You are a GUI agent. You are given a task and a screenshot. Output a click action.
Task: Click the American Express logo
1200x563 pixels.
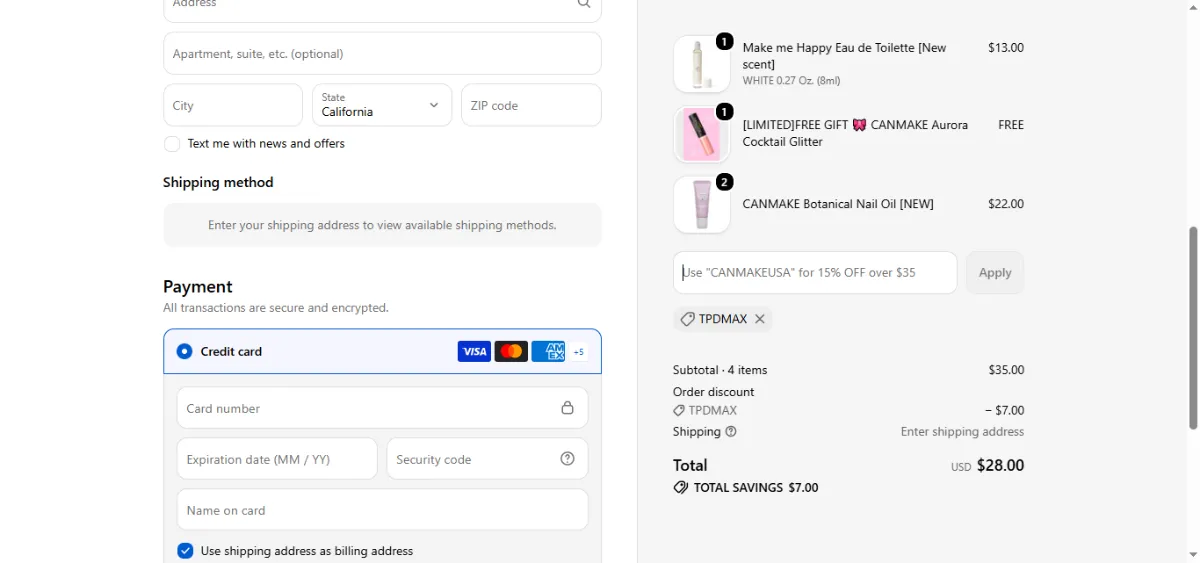point(548,351)
